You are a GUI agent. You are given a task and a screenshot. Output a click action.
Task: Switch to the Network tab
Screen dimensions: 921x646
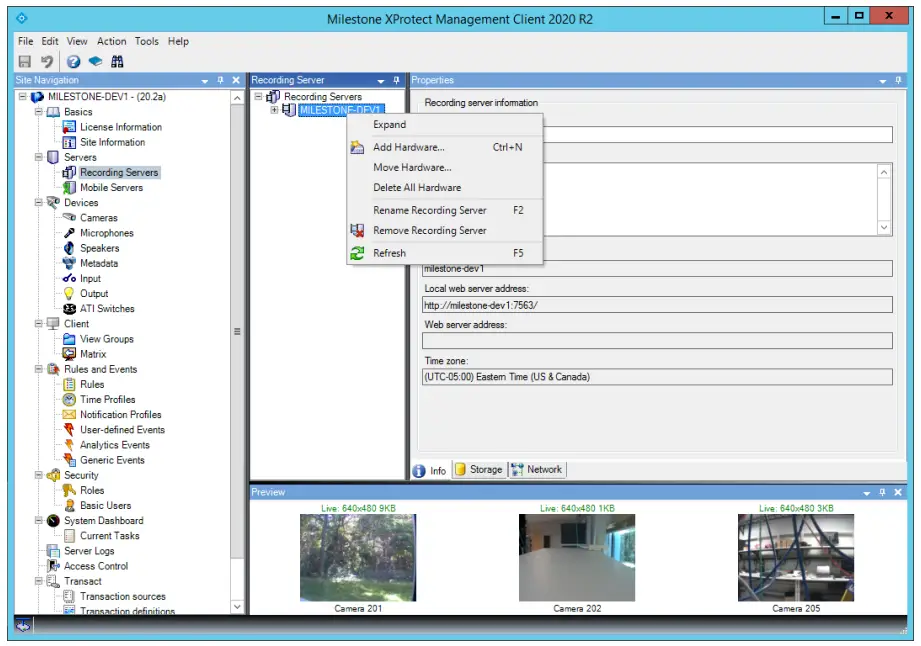537,470
